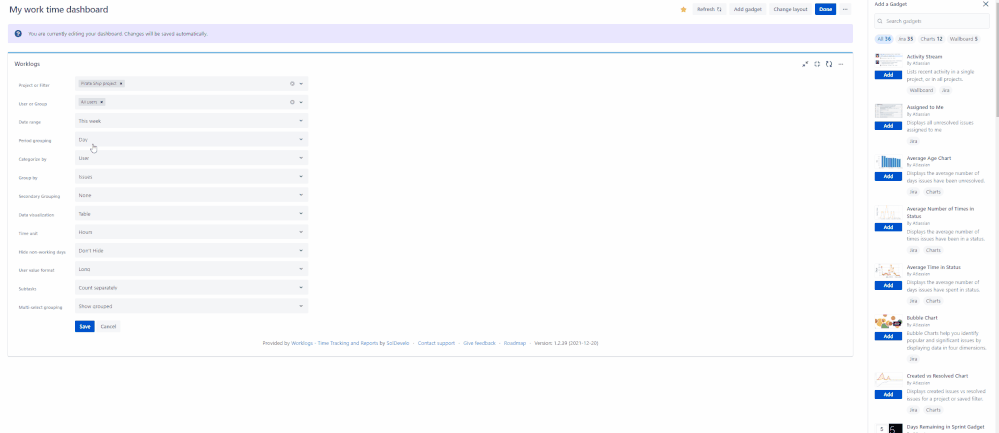Filter gadgets by Charts 12
Viewport: 999px width, 433px height.
pyautogui.click(x=931, y=39)
